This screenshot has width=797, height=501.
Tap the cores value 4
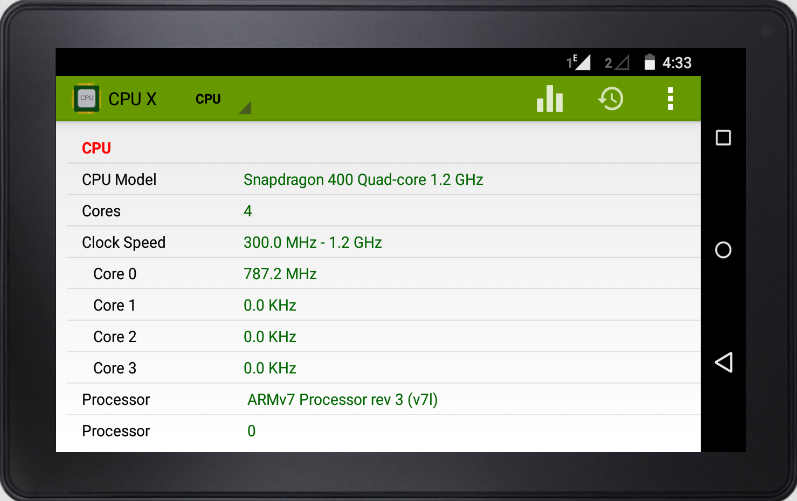coord(248,211)
